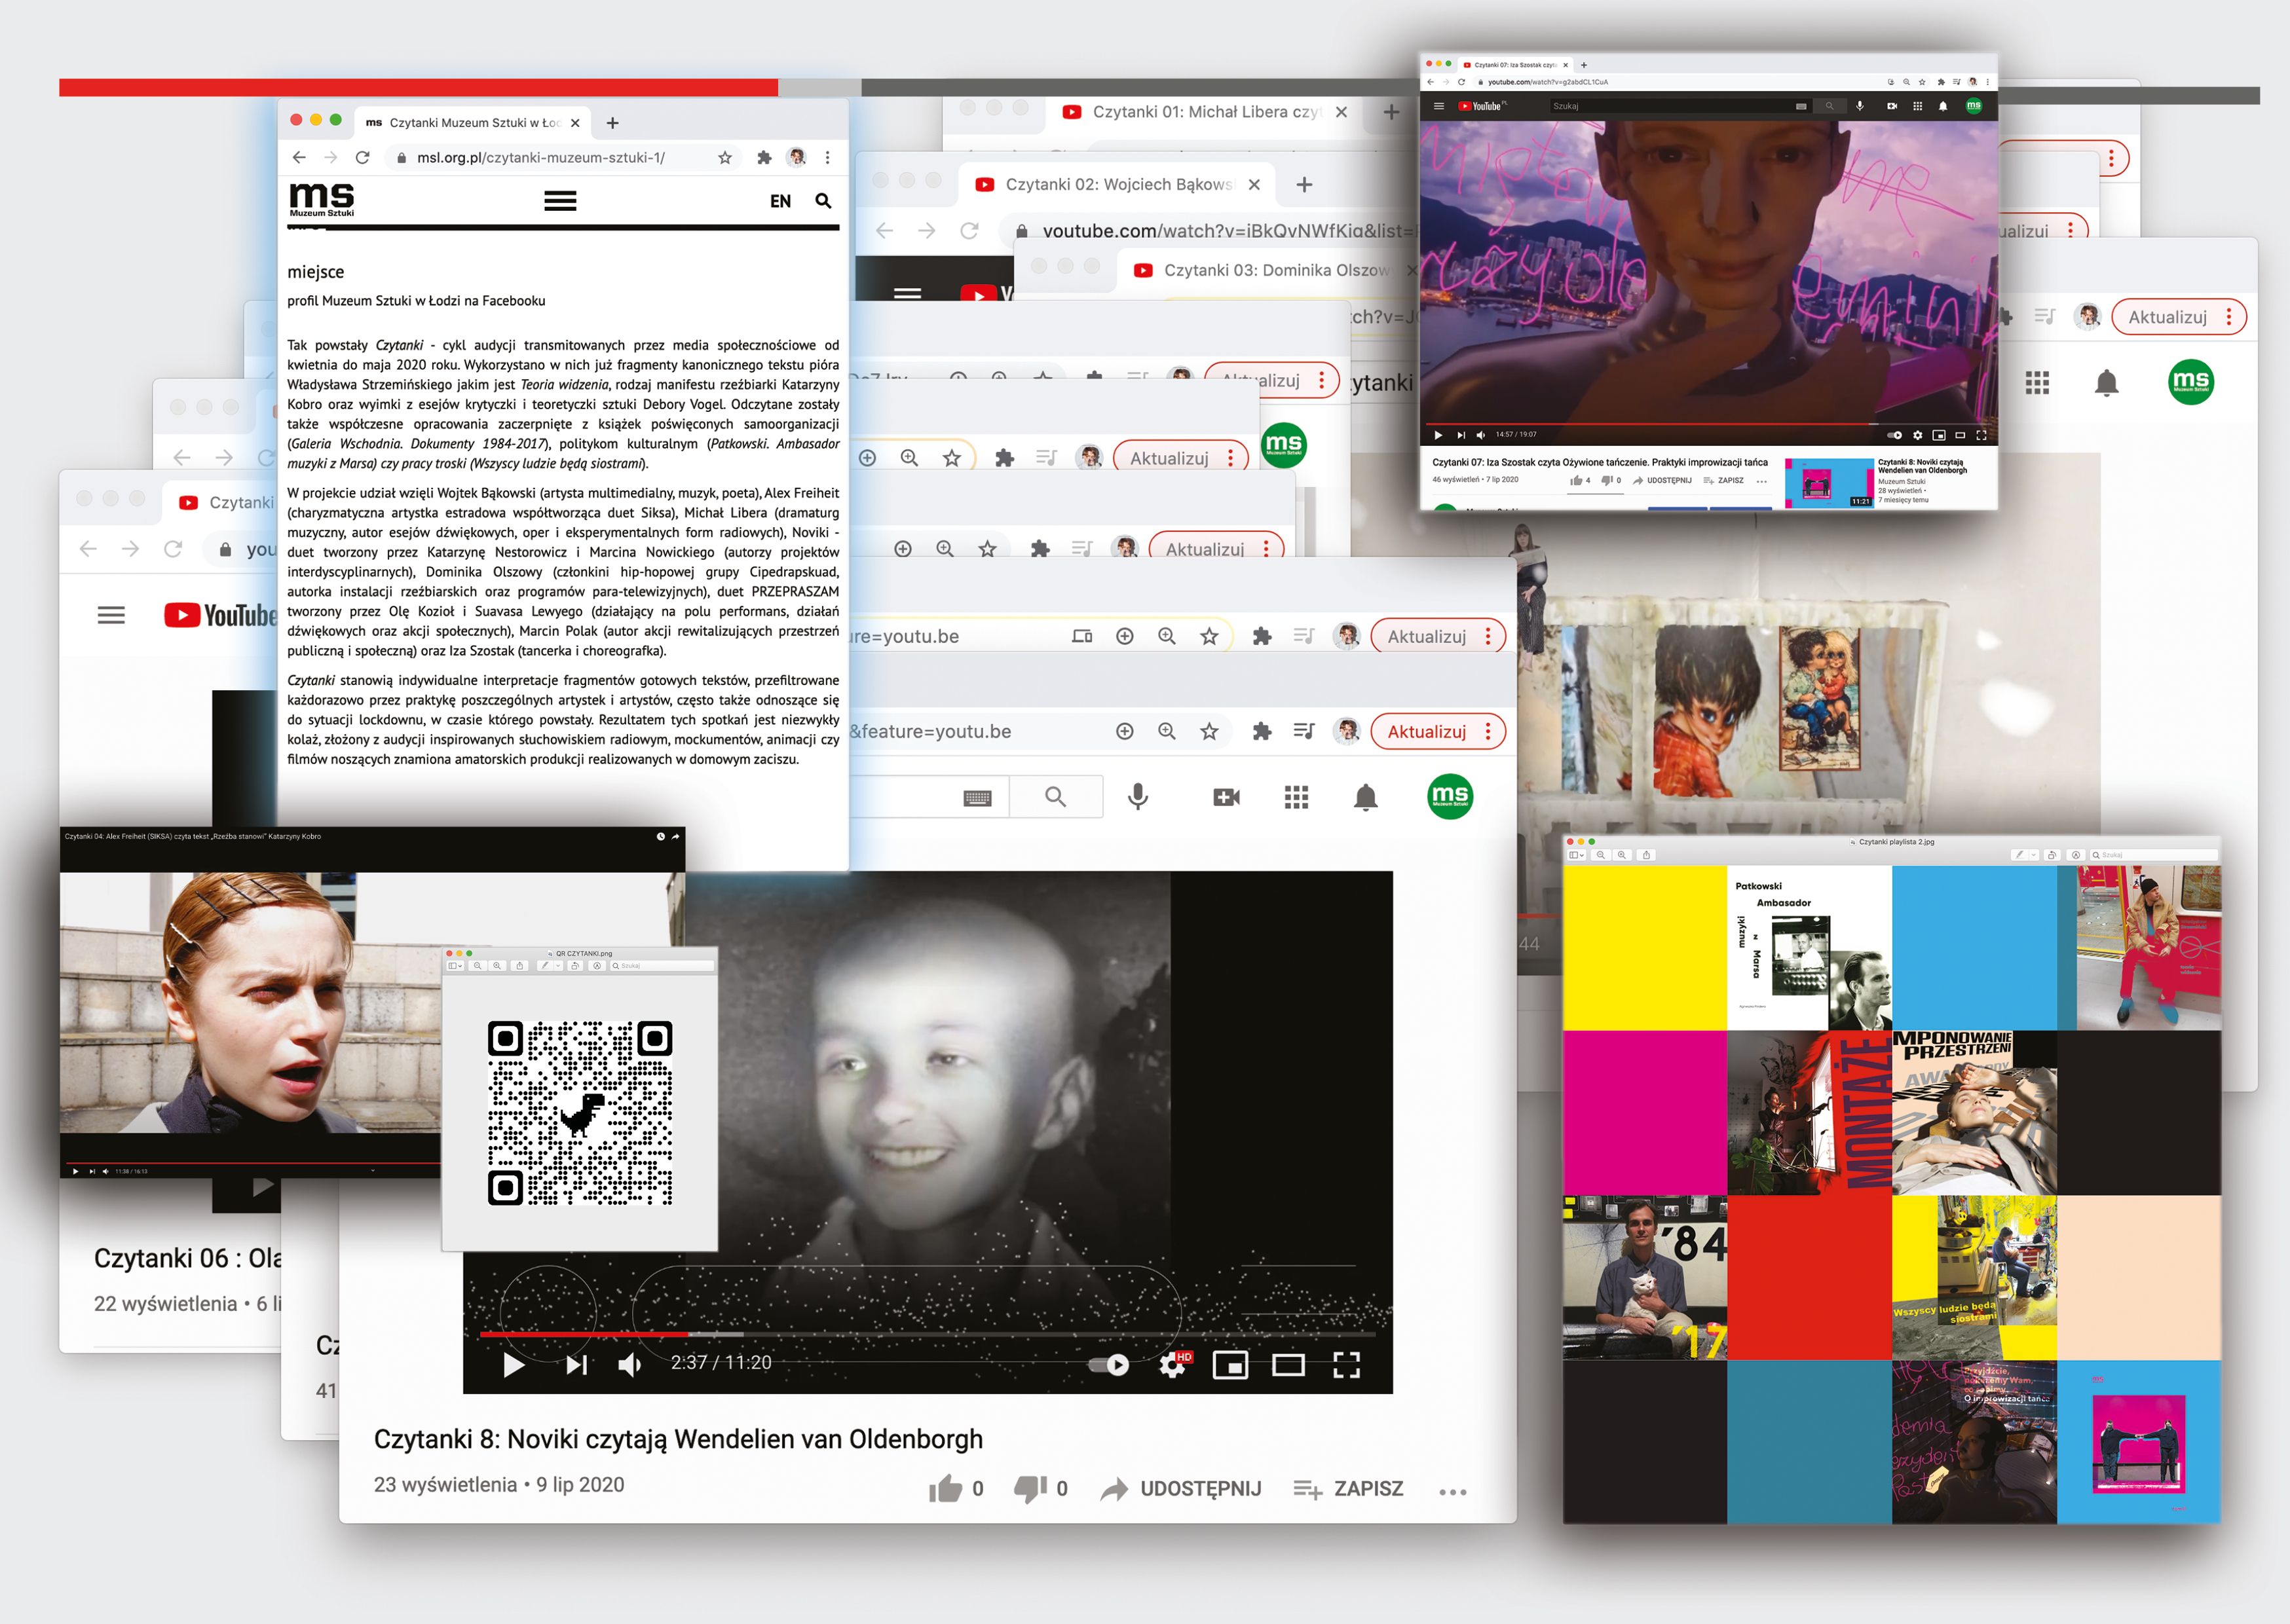Image resolution: width=2290 pixels, height=1624 pixels.
Task: Toggle autoplay switch in Czytanki 8 player
Action: coord(1109,1365)
